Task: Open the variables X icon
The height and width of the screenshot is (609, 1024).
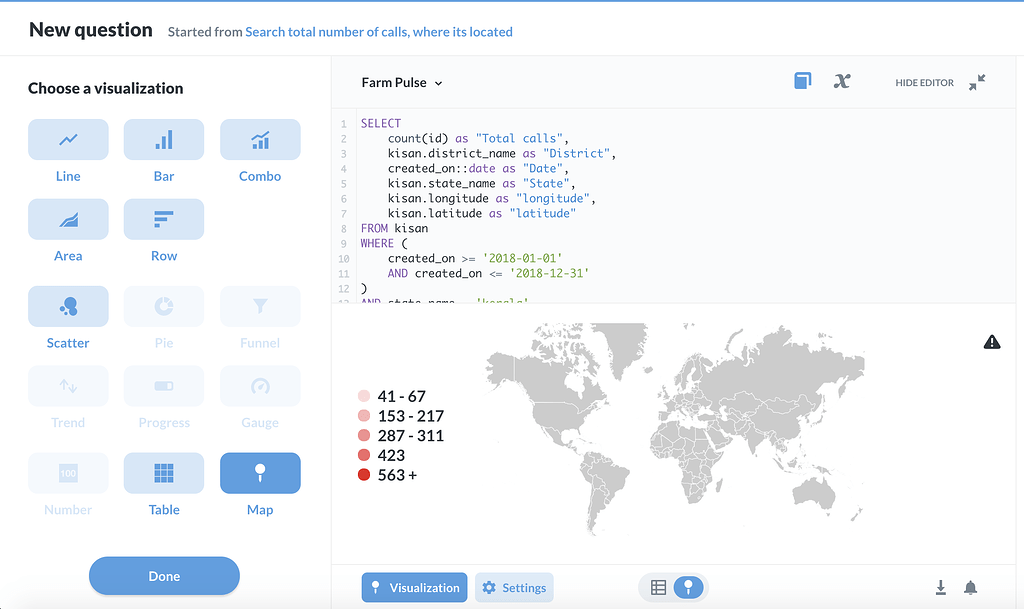Action: click(x=842, y=81)
